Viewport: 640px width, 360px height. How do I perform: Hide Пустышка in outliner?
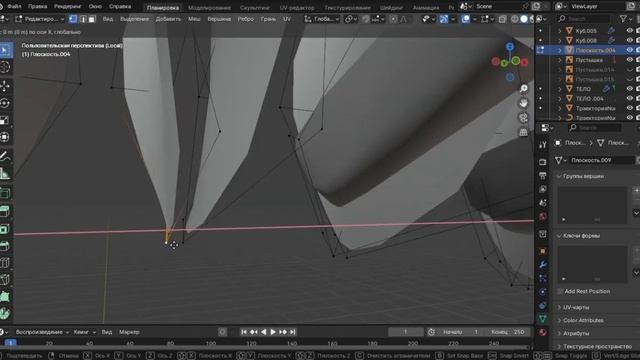[629, 60]
